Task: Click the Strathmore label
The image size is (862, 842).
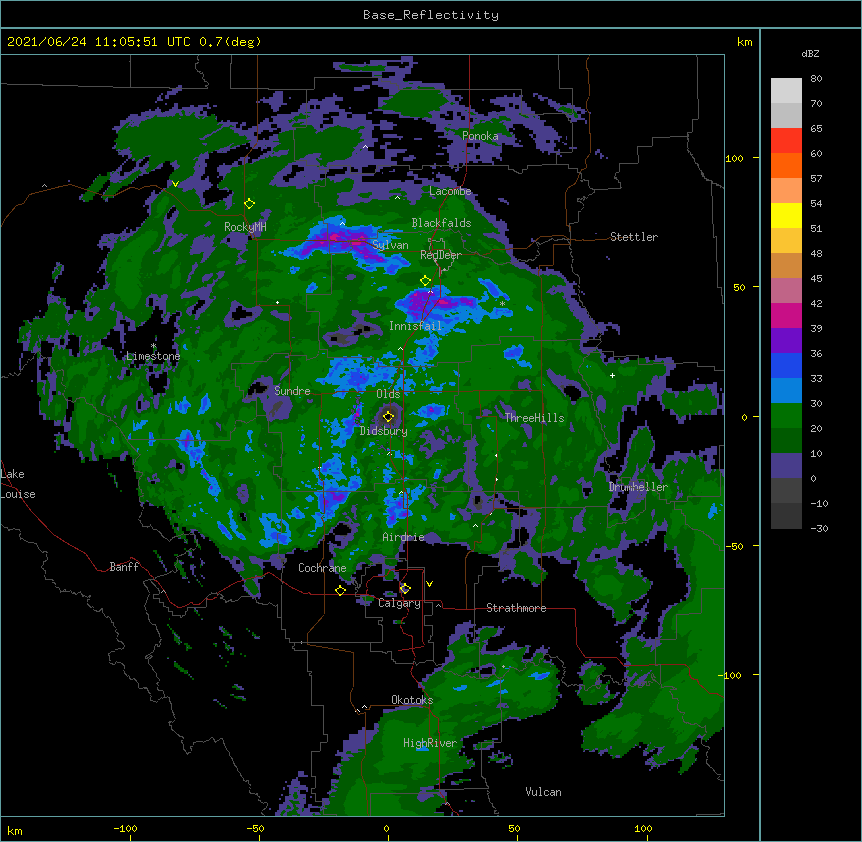Action: [x=516, y=608]
